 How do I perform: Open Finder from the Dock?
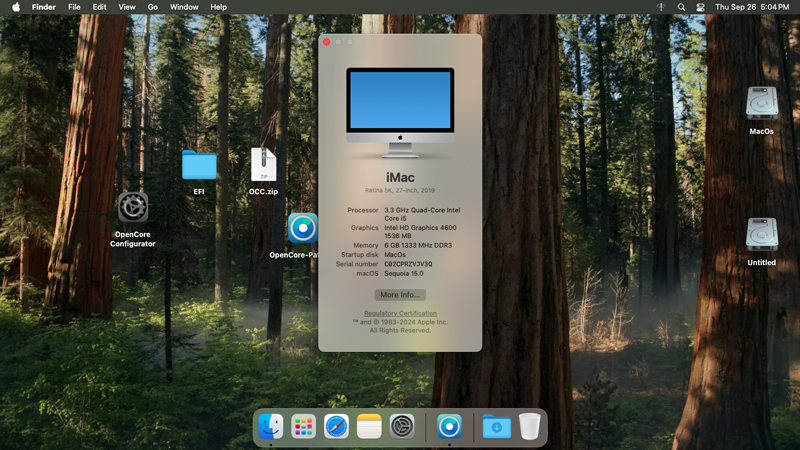click(270, 427)
